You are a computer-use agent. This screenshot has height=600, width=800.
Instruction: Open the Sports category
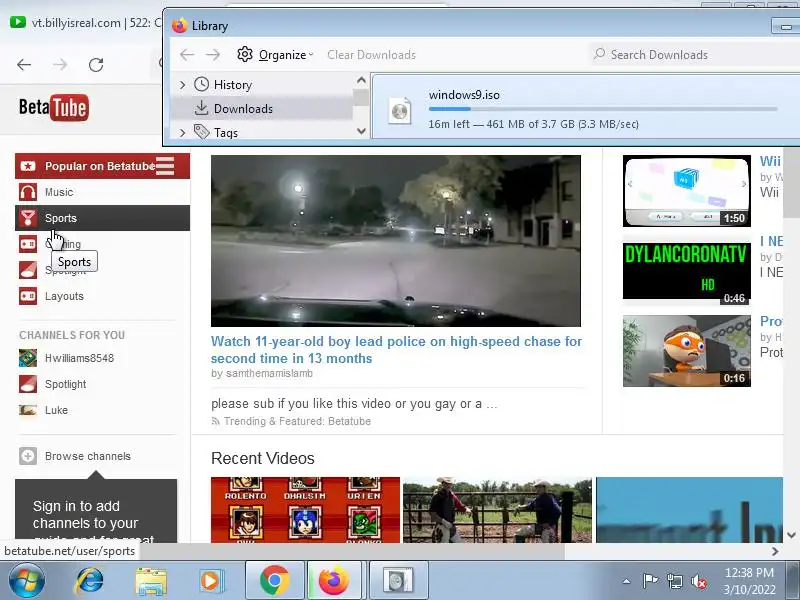[103, 218]
